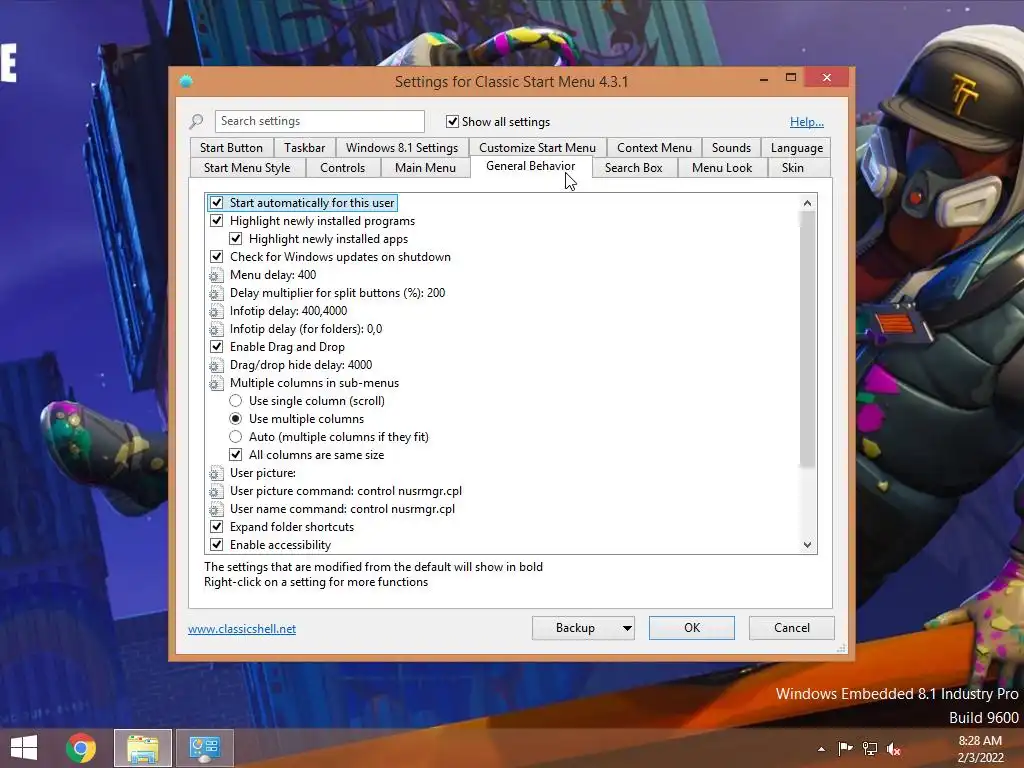Click the gear icon beside User picture:

point(216,473)
